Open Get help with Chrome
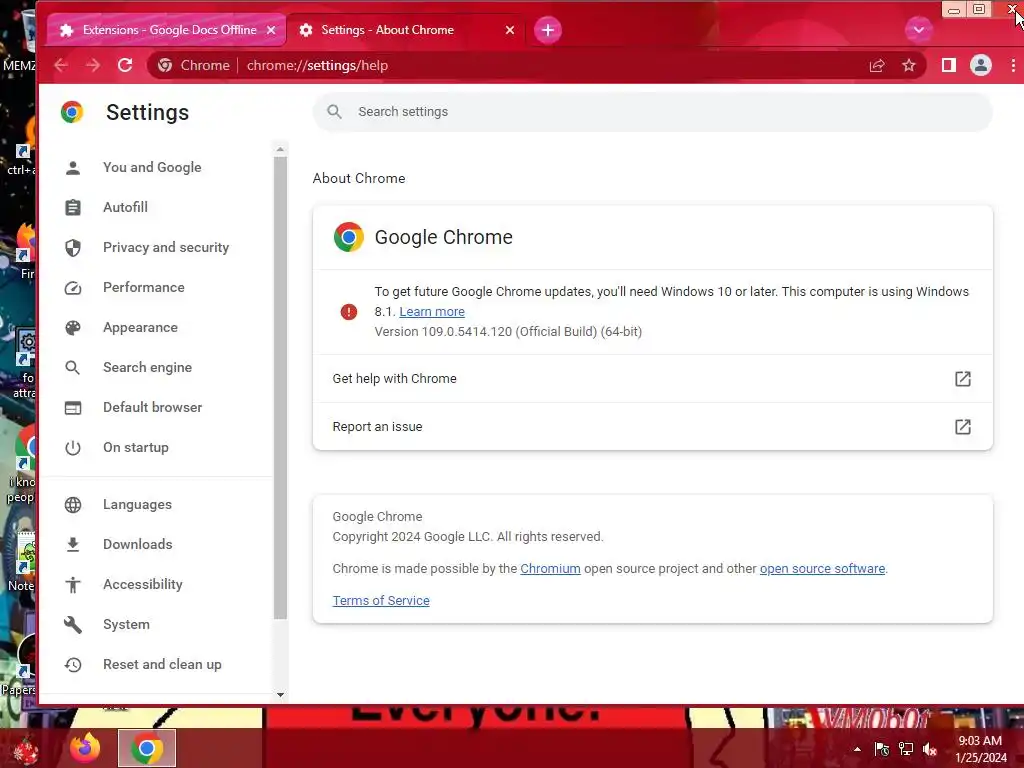Image resolution: width=1024 pixels, height=768 pixels. point(652,379)
